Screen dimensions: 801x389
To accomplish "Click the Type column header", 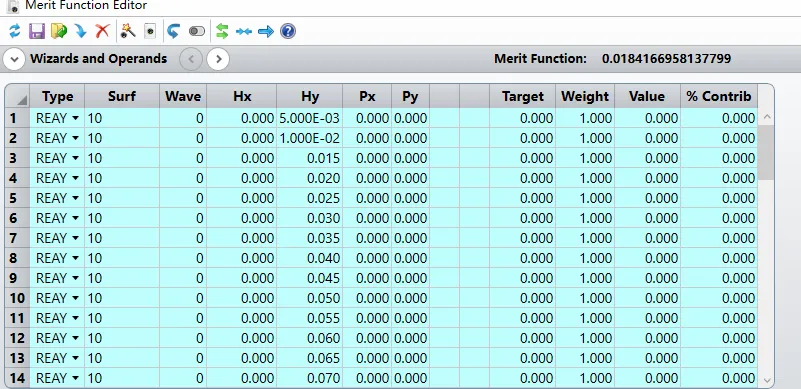I will coord(57,97).
